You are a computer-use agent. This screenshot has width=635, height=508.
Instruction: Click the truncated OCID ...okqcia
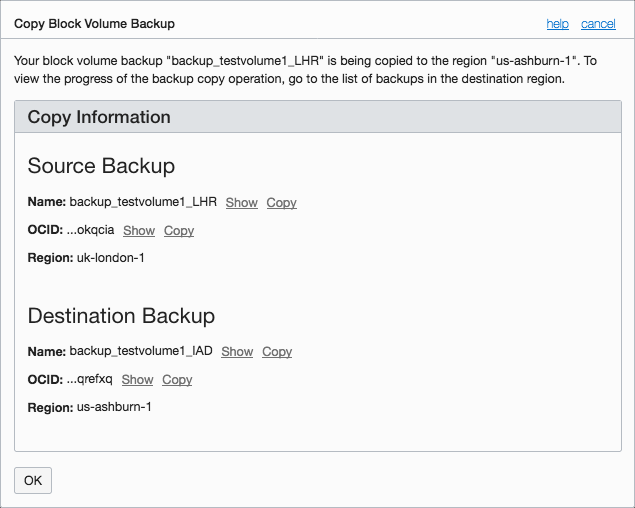[x=90, y=230]
